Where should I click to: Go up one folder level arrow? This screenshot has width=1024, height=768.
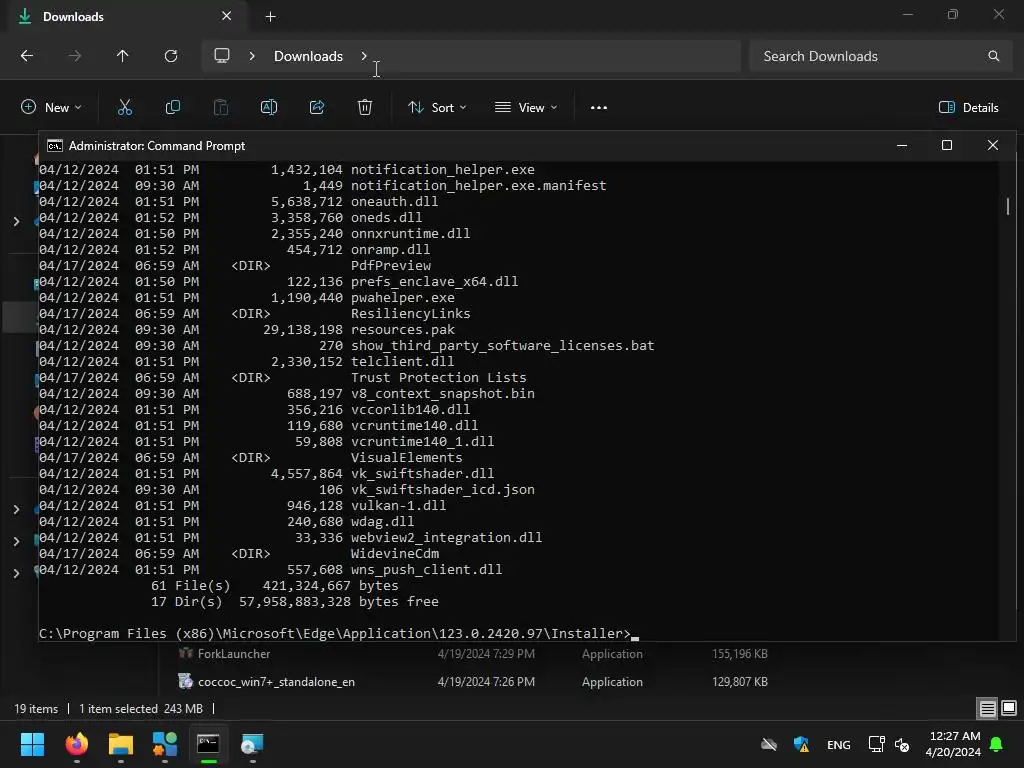[123, 56]
